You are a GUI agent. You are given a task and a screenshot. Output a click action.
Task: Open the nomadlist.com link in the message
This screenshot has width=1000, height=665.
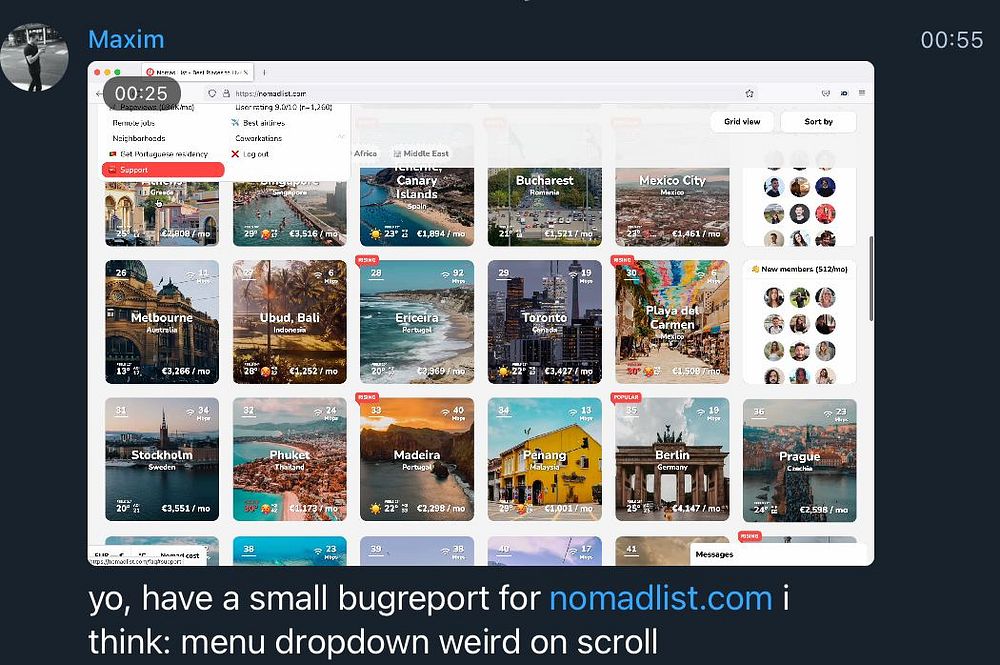[661, 598]
